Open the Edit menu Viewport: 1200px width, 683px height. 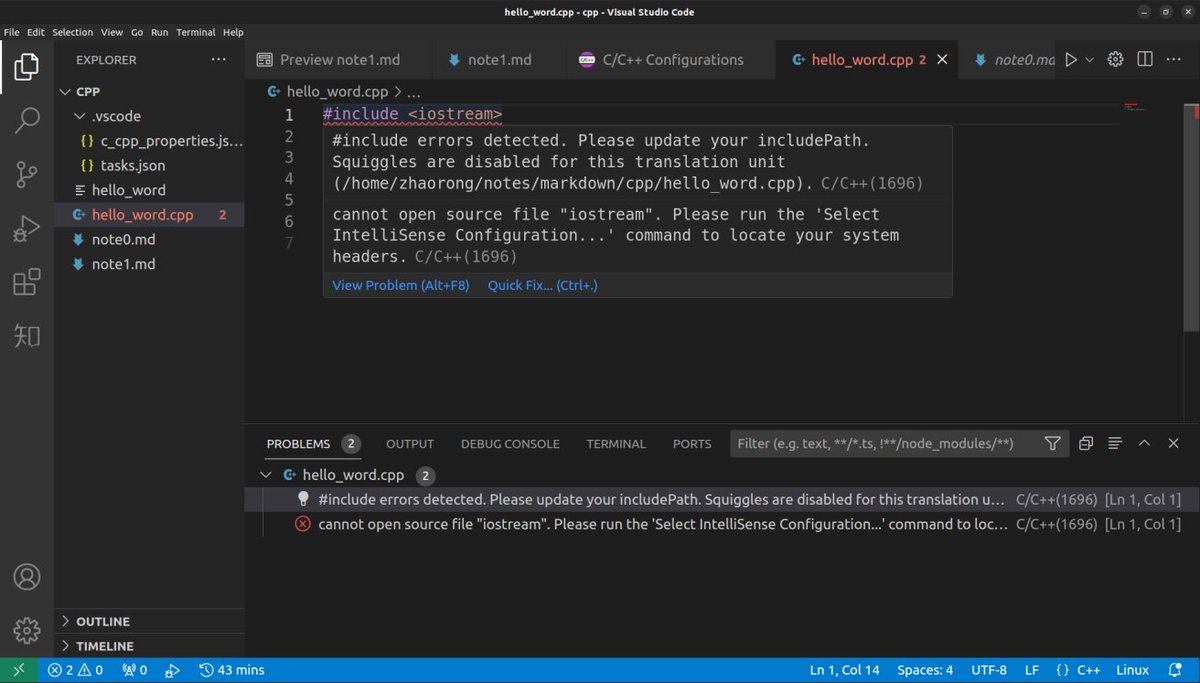[x=36, y=32]
